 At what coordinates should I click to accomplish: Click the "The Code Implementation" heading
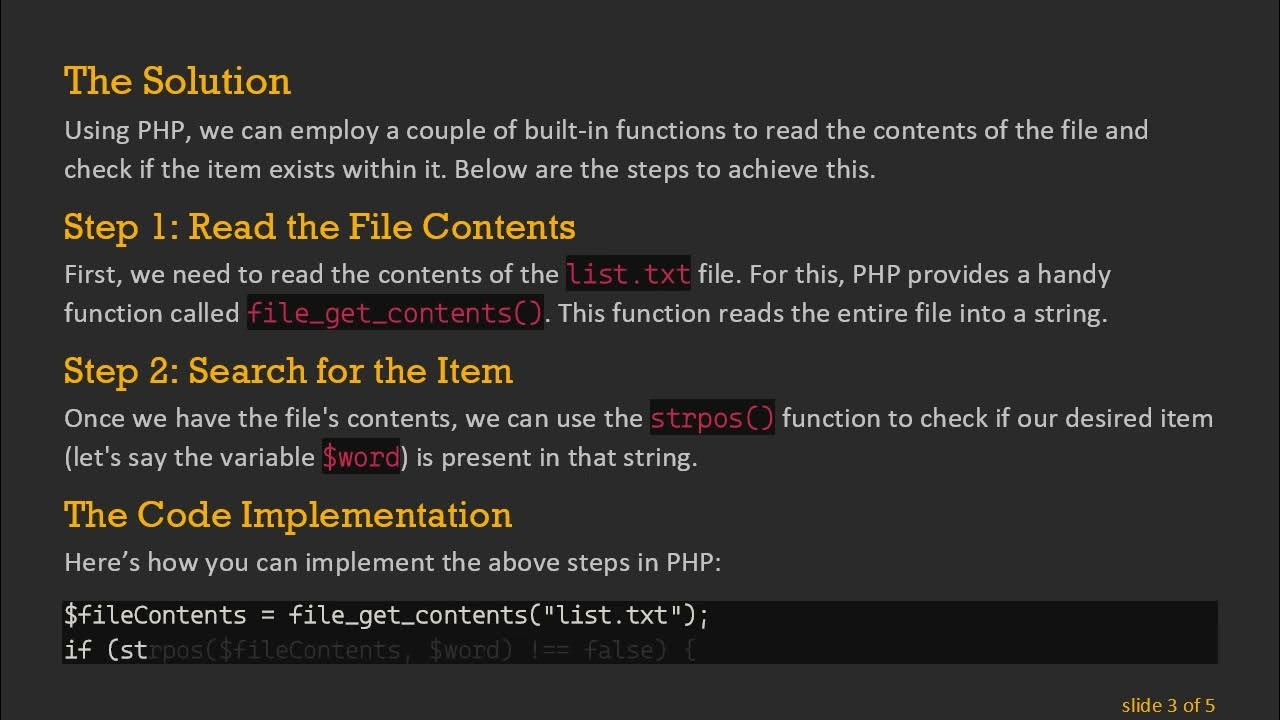[x=288, y=515]
